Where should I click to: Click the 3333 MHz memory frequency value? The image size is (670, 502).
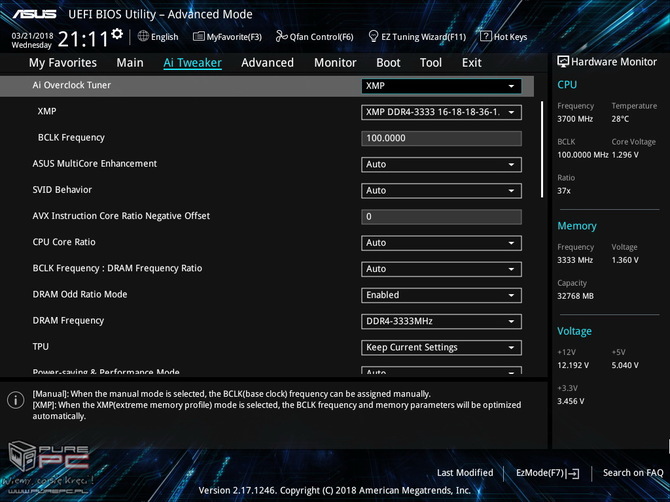coord(575,260)
